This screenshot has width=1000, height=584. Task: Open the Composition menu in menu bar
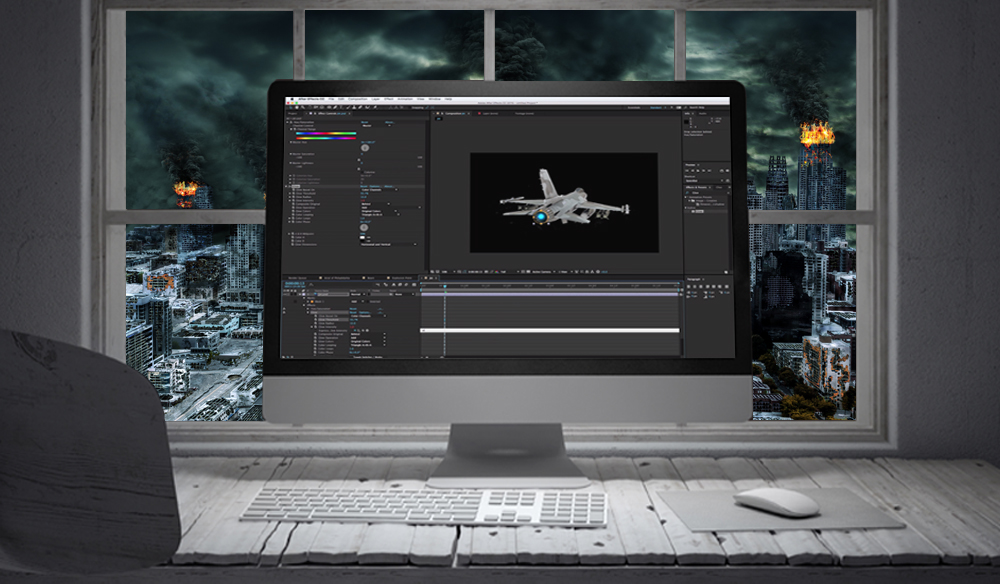(x=355, y=100)
